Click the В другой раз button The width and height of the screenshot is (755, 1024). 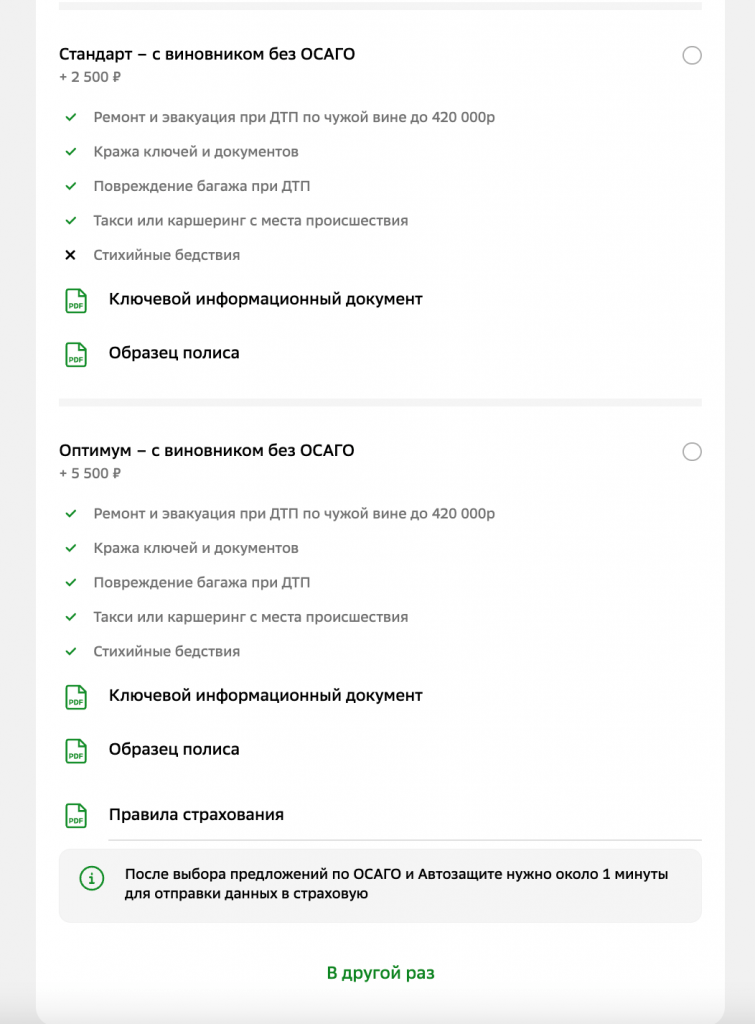click(380, 972)
